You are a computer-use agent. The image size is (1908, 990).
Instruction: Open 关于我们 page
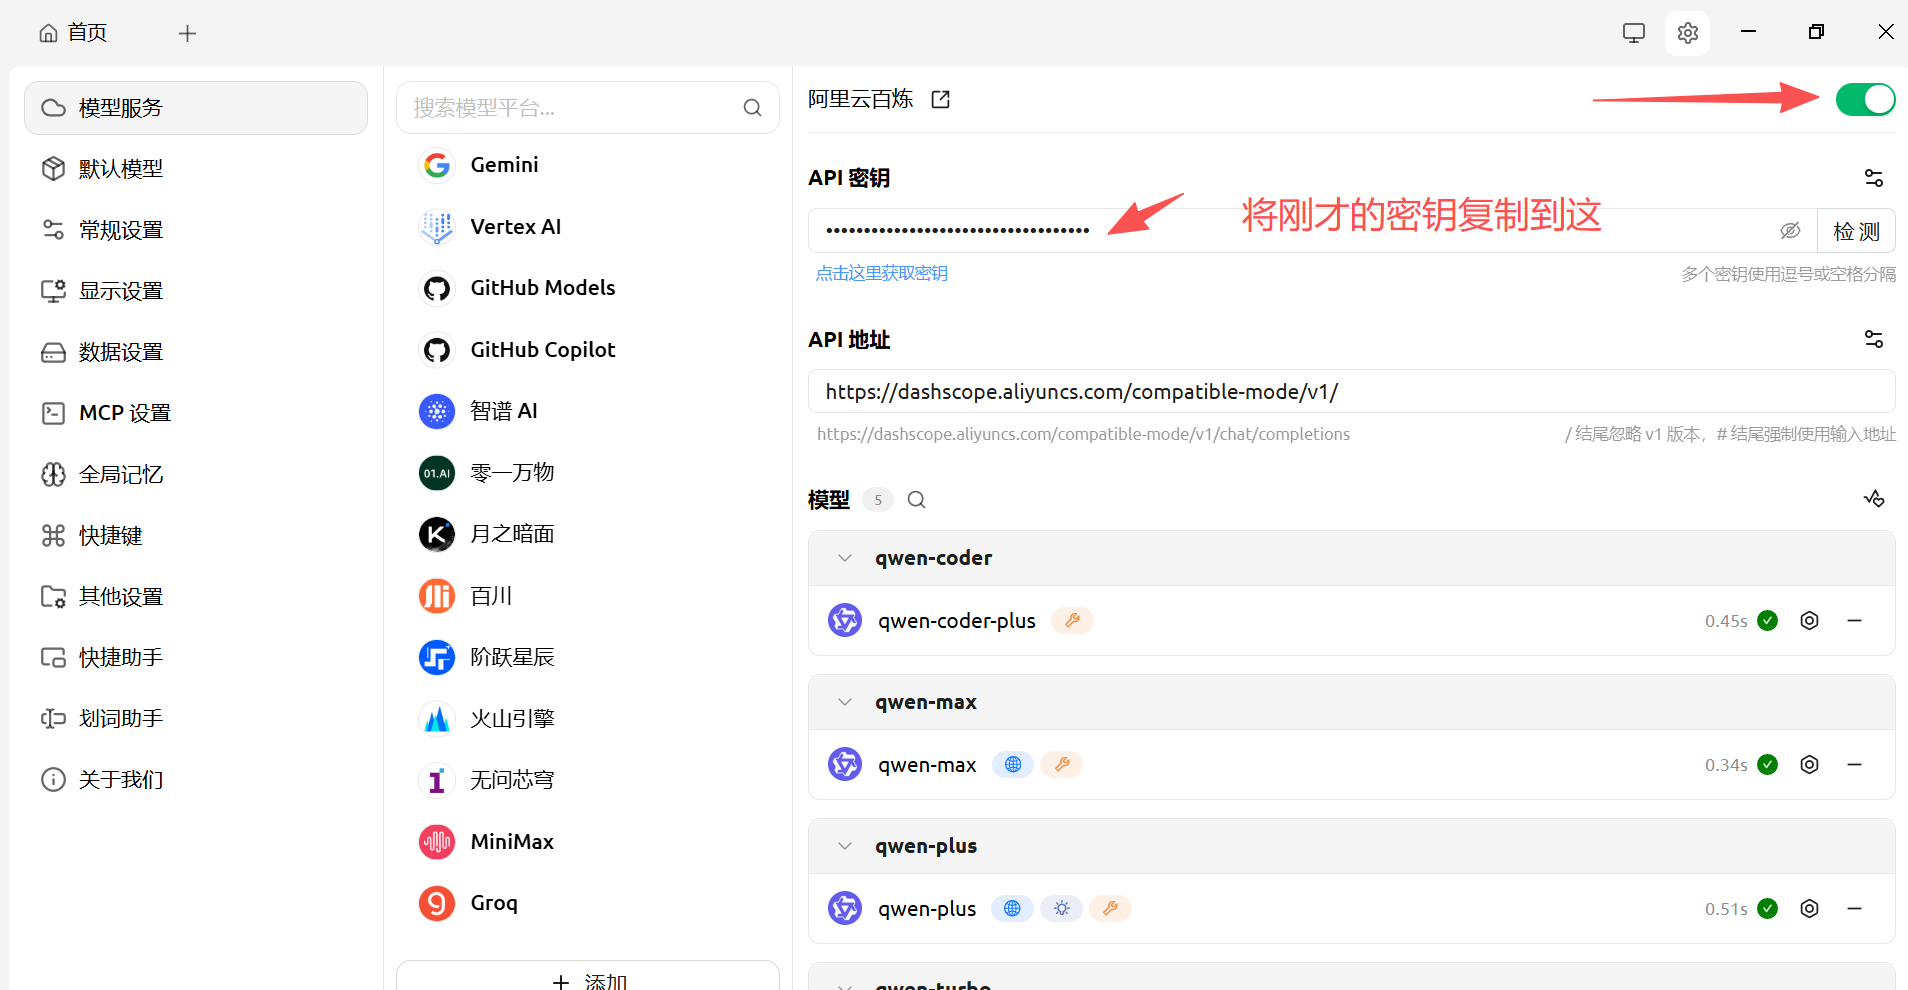click(x=196, y=779)
